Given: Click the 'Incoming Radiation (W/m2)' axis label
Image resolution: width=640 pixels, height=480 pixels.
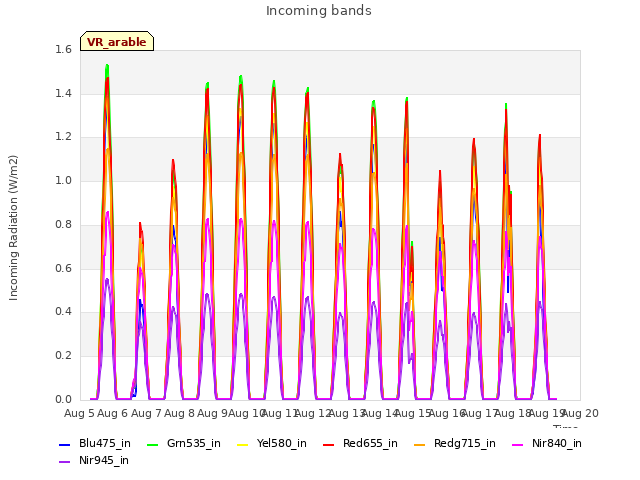Looking at the screenshot, I should pos(13,228).
